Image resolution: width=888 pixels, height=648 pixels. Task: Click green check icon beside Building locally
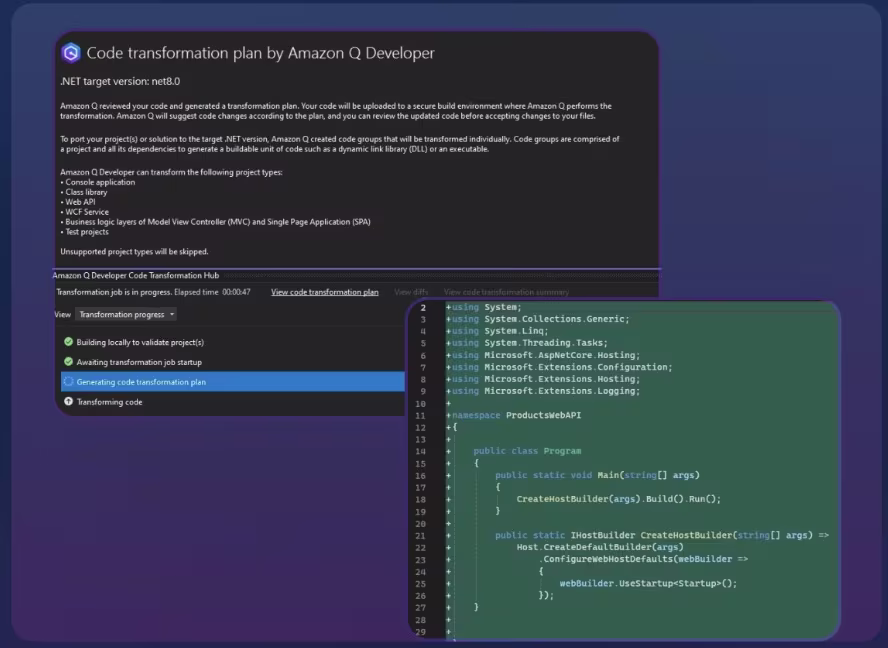point(69,342)
